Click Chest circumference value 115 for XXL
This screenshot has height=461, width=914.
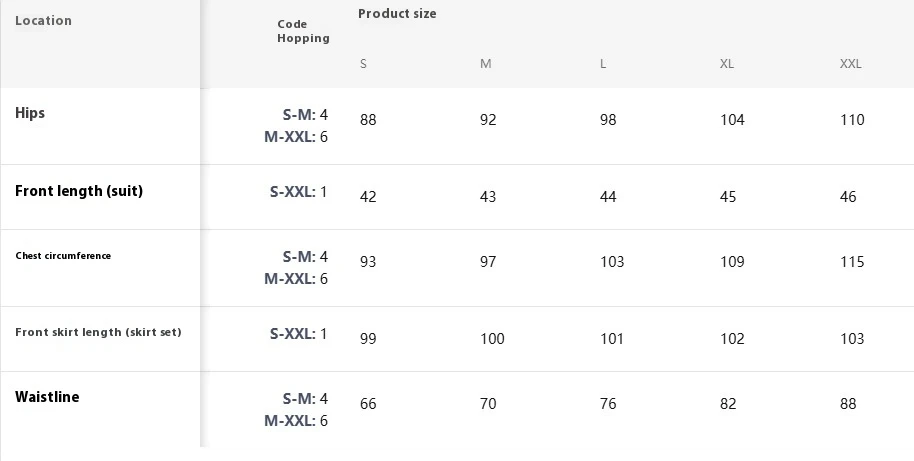click(852, 262)
